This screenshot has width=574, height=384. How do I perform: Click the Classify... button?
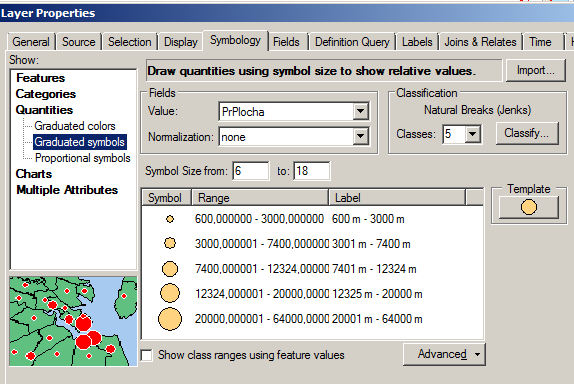pos(527,133)
